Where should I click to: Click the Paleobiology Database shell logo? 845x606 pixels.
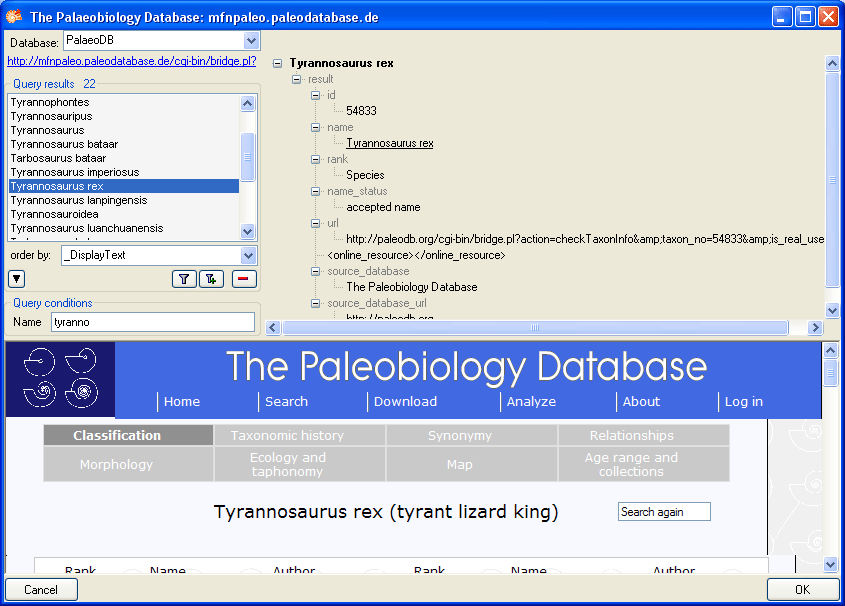60,379
